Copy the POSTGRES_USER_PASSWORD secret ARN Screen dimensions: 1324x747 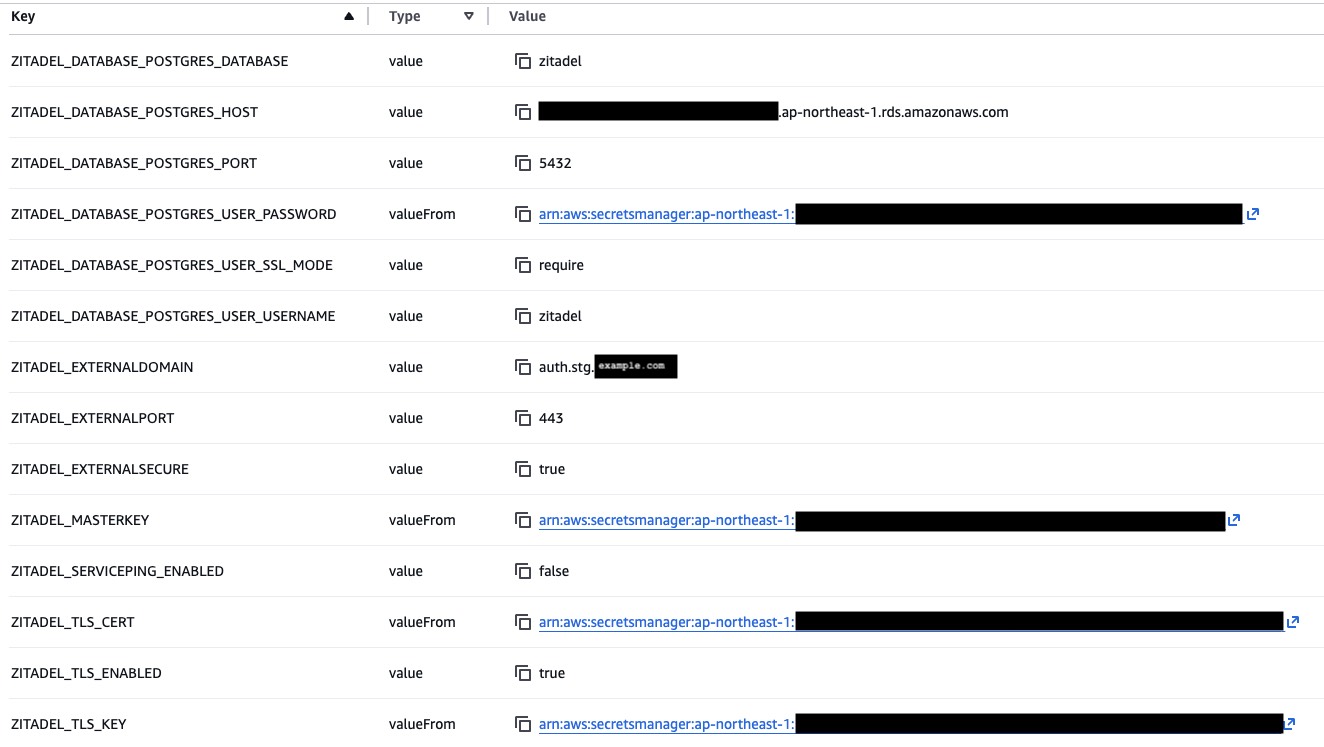point(522,215)
